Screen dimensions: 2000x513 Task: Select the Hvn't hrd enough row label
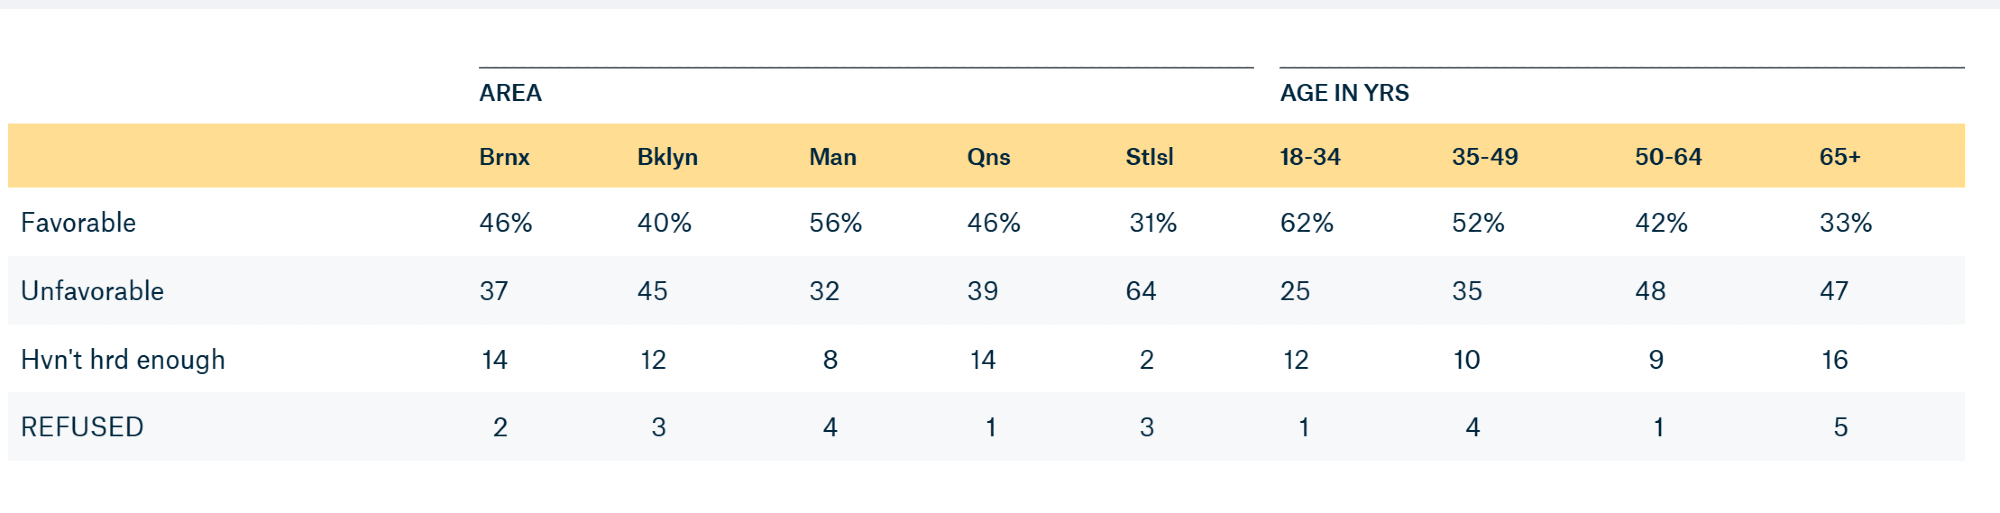pyautogui.click(x=123, y=360)
